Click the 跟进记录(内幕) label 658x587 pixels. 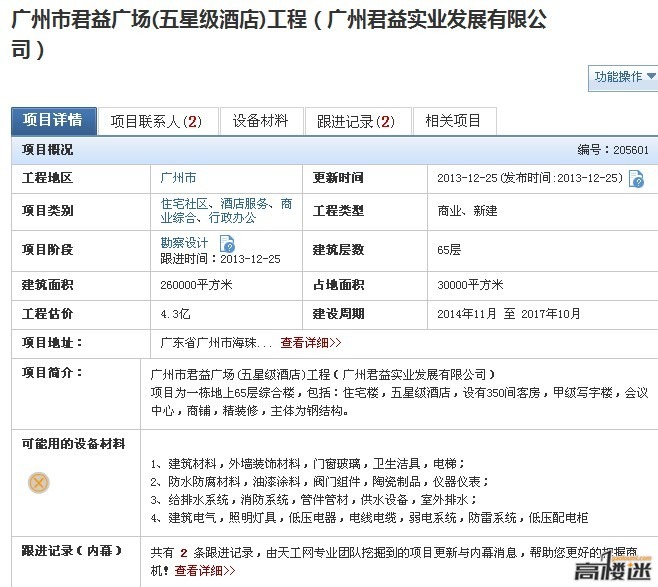(72, 550)
